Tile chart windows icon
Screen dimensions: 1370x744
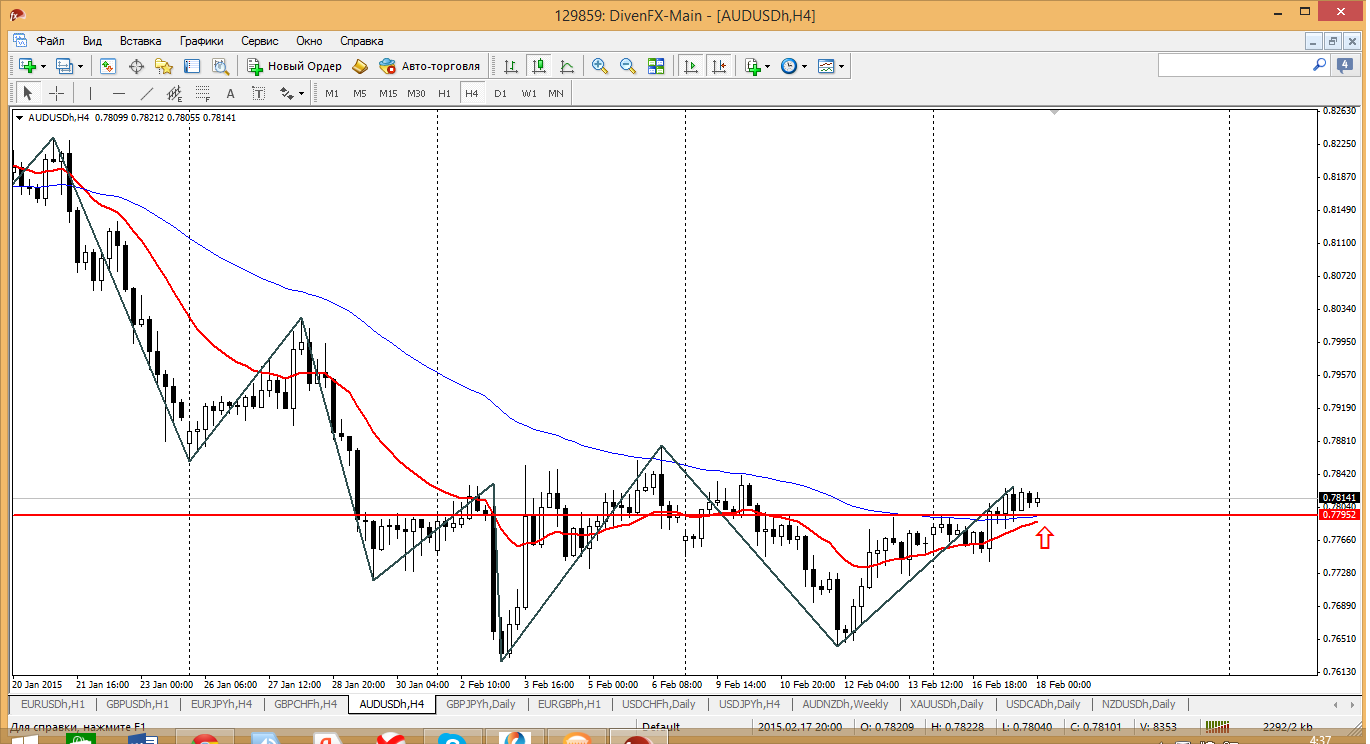click(x=656, y=66)
